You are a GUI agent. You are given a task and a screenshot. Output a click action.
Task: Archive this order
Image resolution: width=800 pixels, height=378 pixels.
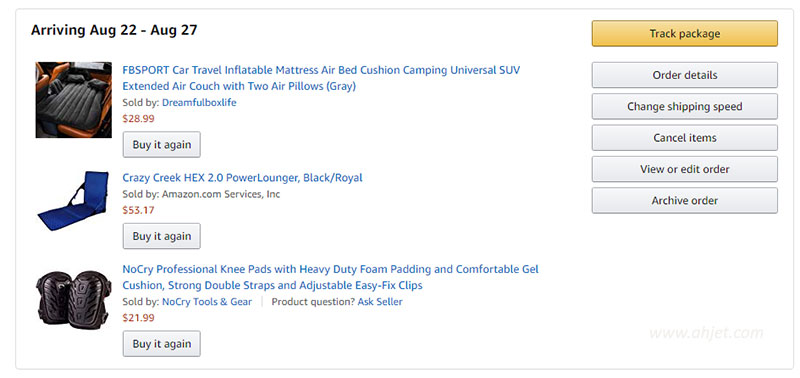[x=685, y=200]
